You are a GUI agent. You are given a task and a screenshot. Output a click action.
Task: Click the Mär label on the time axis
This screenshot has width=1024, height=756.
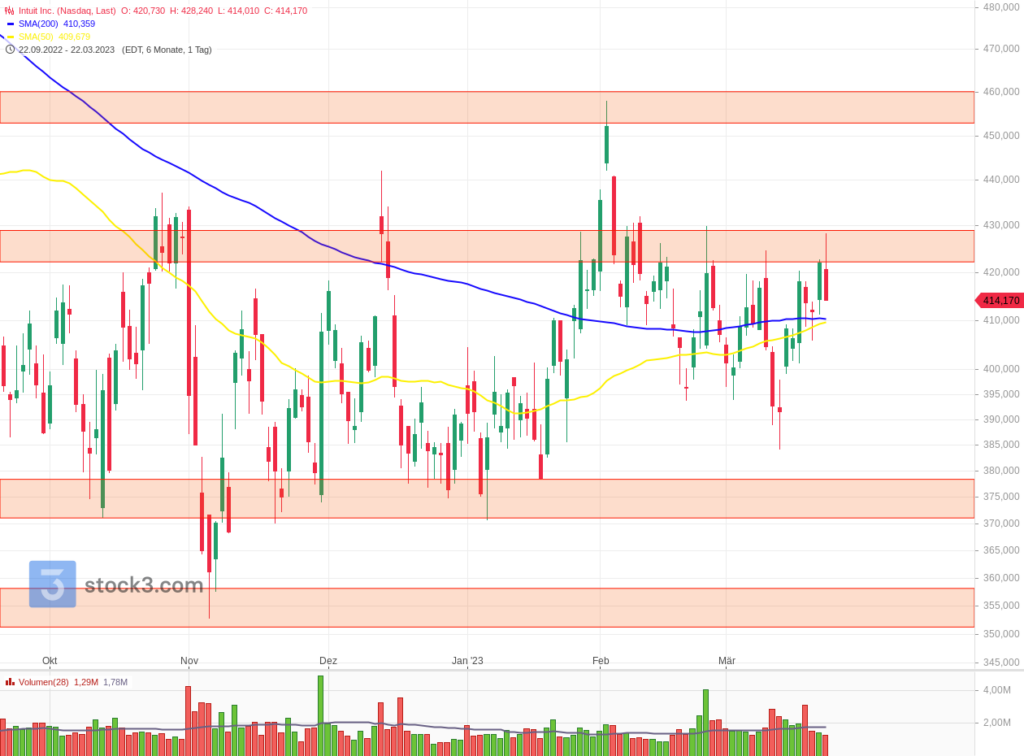click(727, 661)
